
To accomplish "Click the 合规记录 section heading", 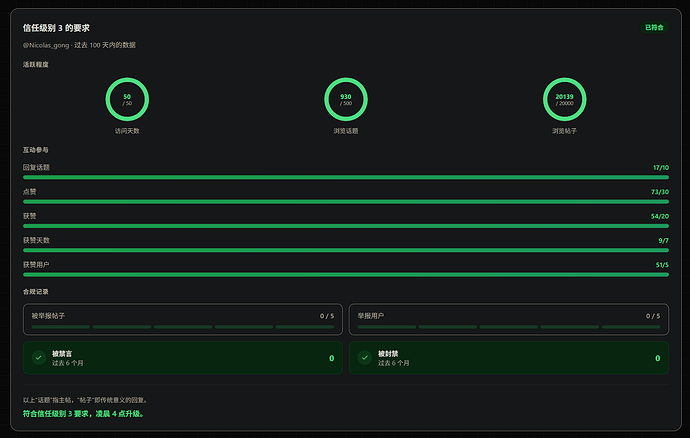I will 36,291.
